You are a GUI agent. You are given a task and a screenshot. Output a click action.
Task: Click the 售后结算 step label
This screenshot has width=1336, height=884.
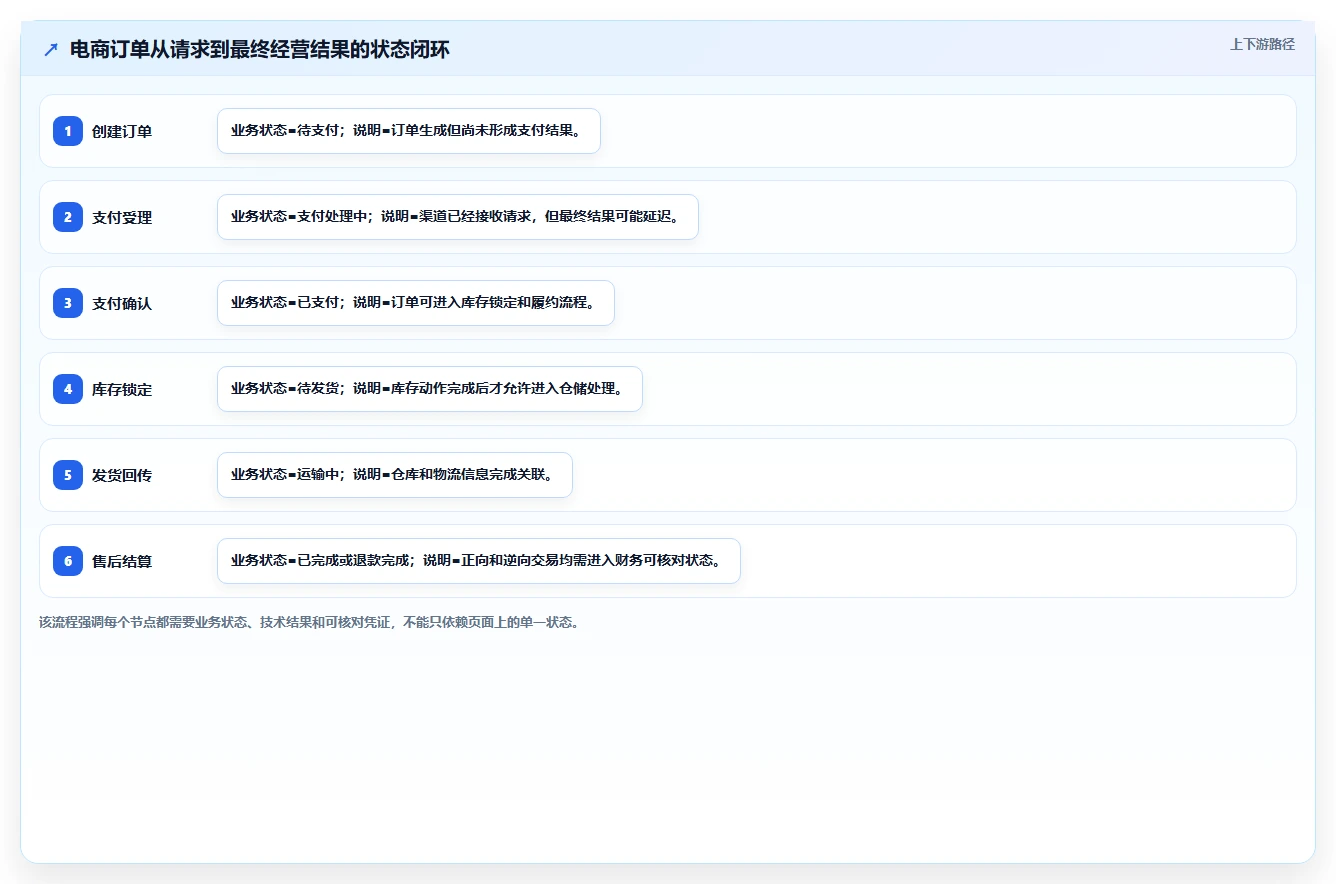pos(122,561)
